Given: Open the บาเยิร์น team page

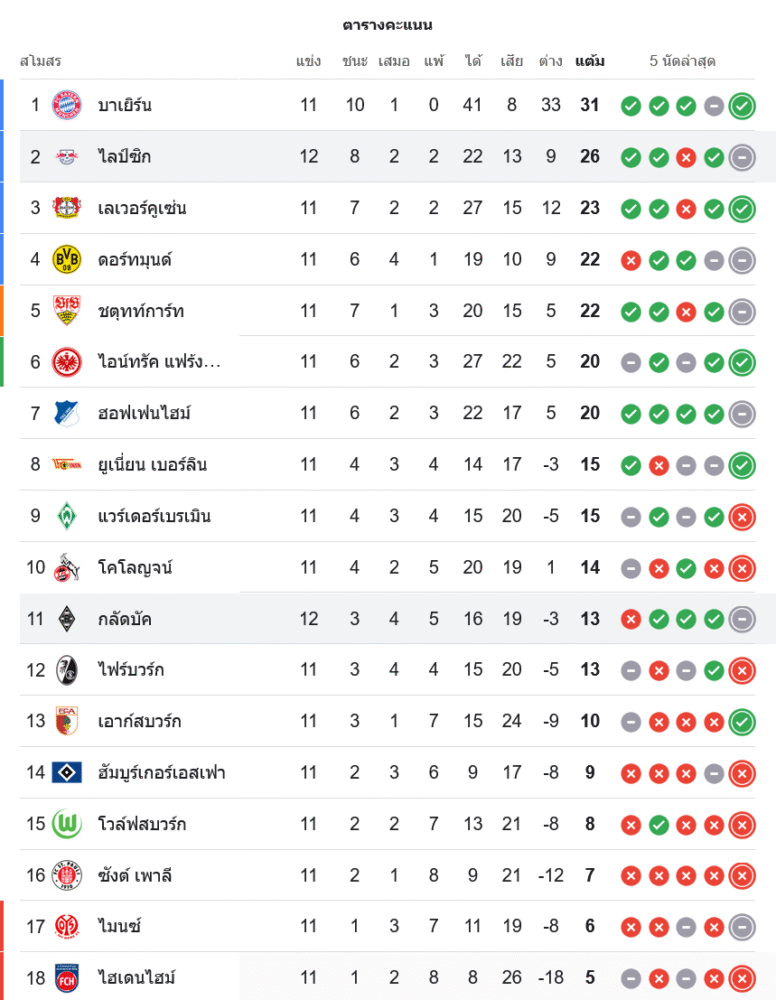Looking at the screenshot, I should pos(125,105).
